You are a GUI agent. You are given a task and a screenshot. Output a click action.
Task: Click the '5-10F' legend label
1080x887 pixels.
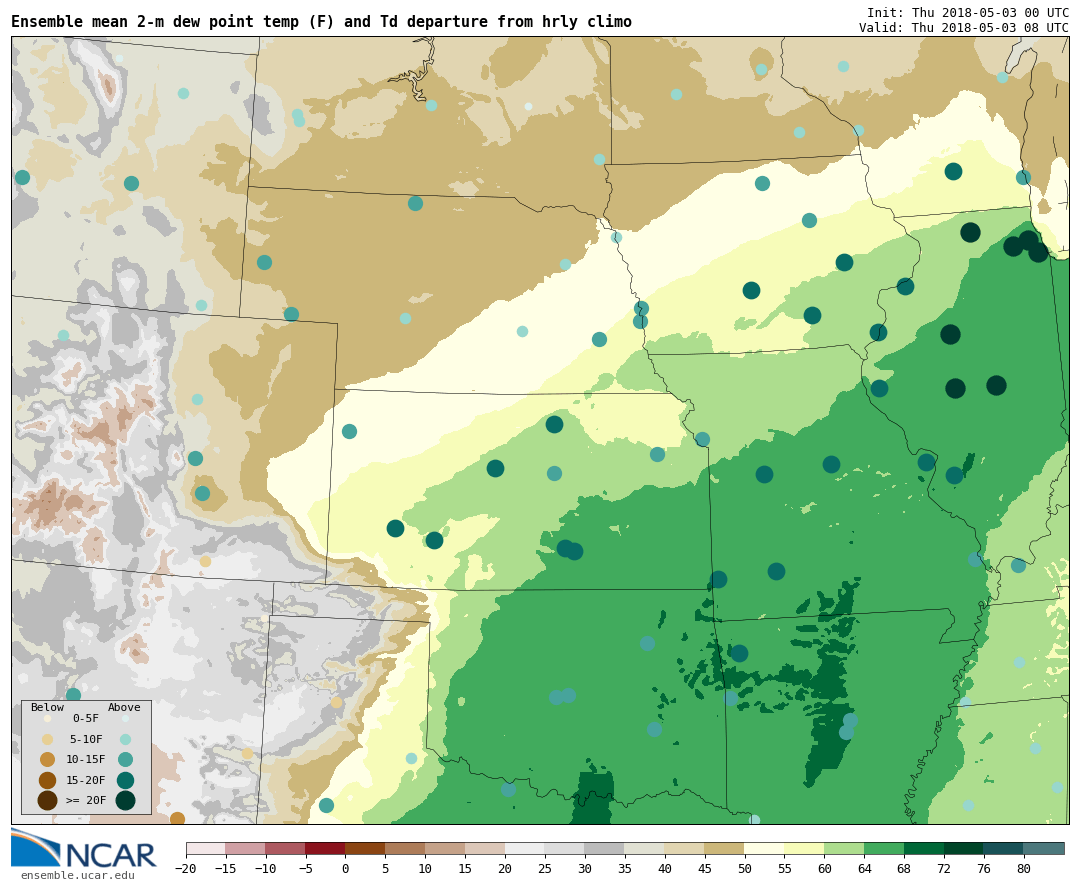pyautogui.click(x=85, y=739)
